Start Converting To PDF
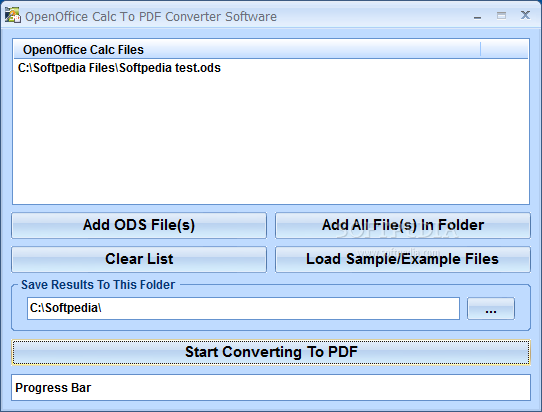542x412 pixels. [x=271, y=352]
